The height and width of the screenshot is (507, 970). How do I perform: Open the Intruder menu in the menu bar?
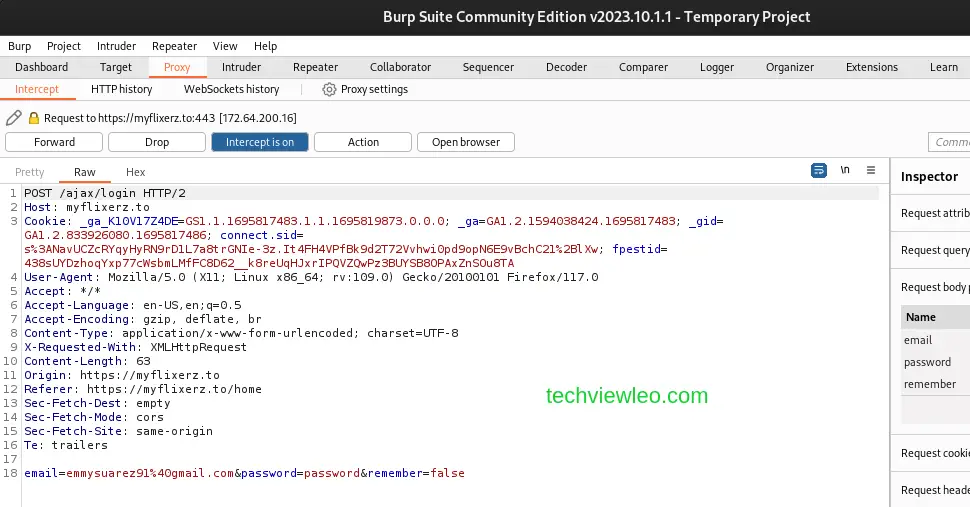[116, 46]
